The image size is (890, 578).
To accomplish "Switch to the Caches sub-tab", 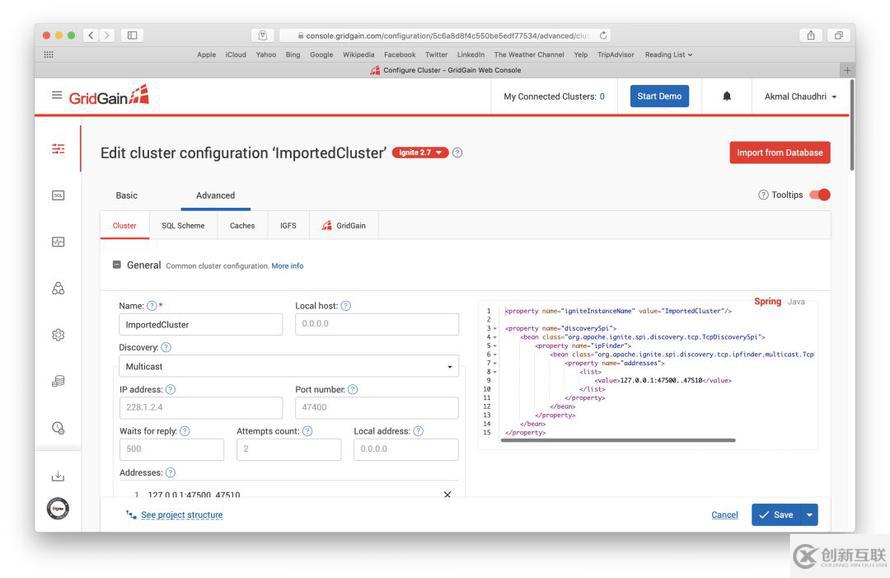I will 241,225.
